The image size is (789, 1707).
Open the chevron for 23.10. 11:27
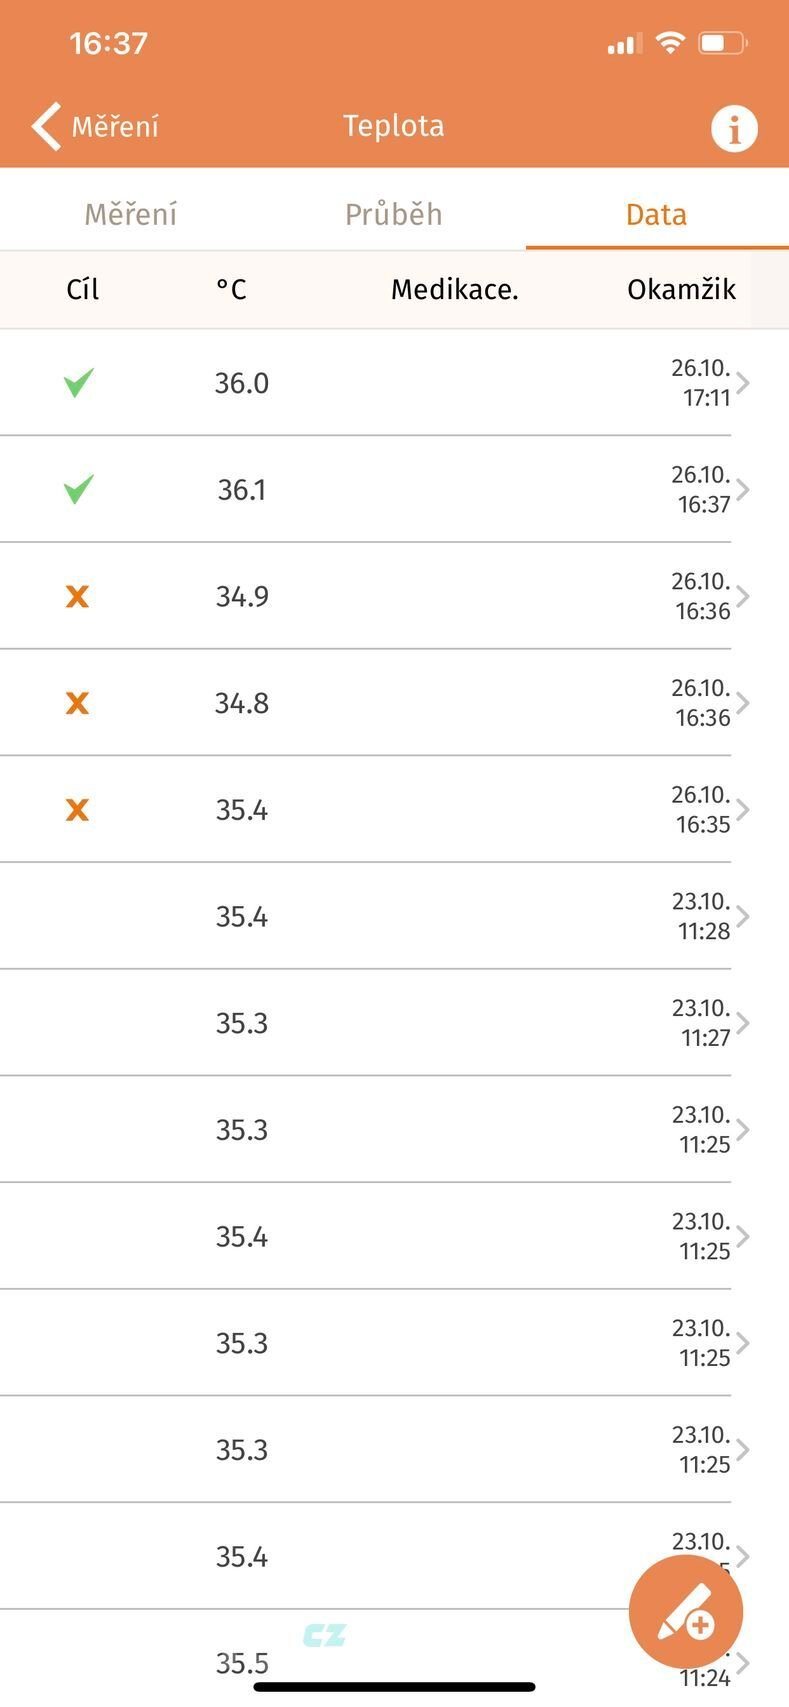[743, 1024]
